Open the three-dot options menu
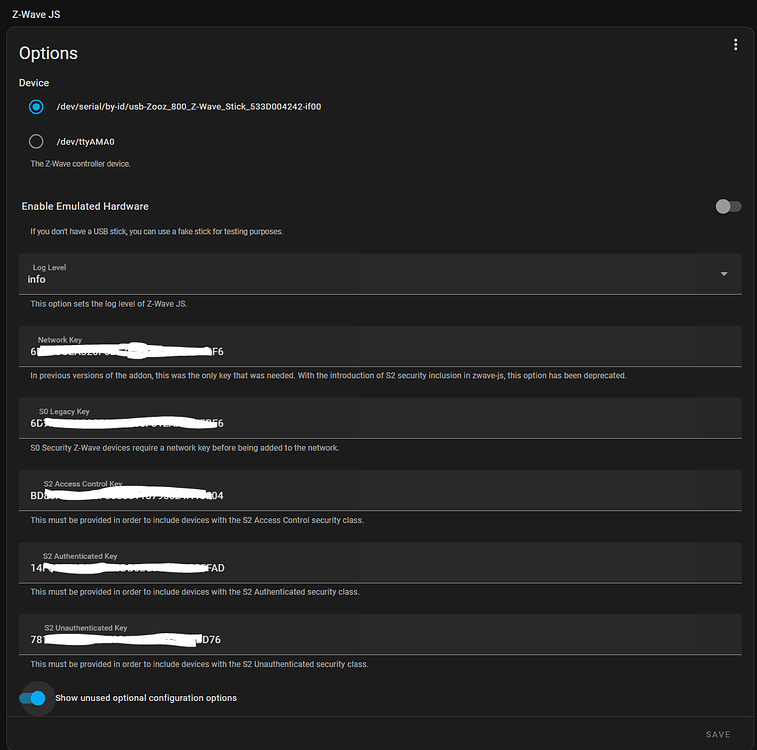 click(735, 45)
